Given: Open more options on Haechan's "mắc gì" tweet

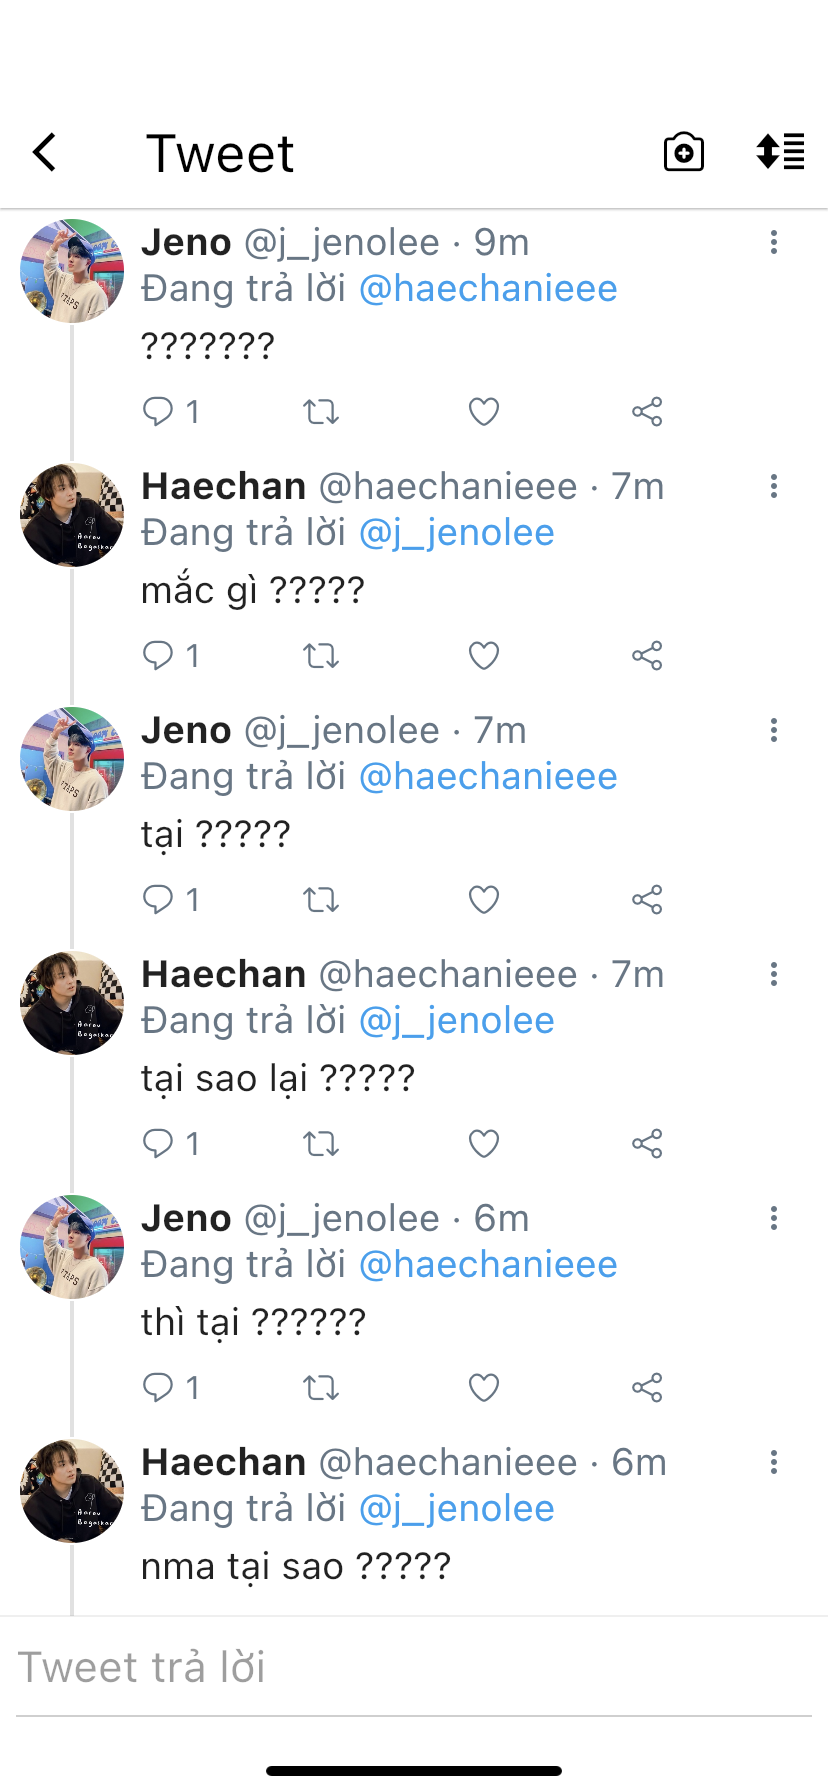Looking at the screenshot, I should [774, 486].
